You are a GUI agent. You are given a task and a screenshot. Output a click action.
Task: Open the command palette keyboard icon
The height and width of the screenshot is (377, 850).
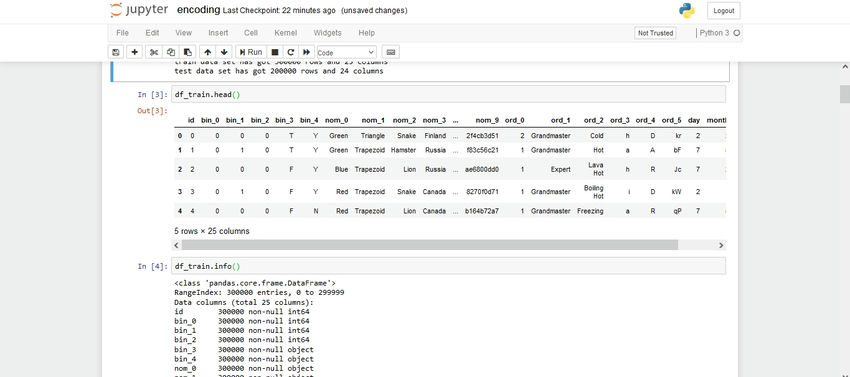(391, 52)
